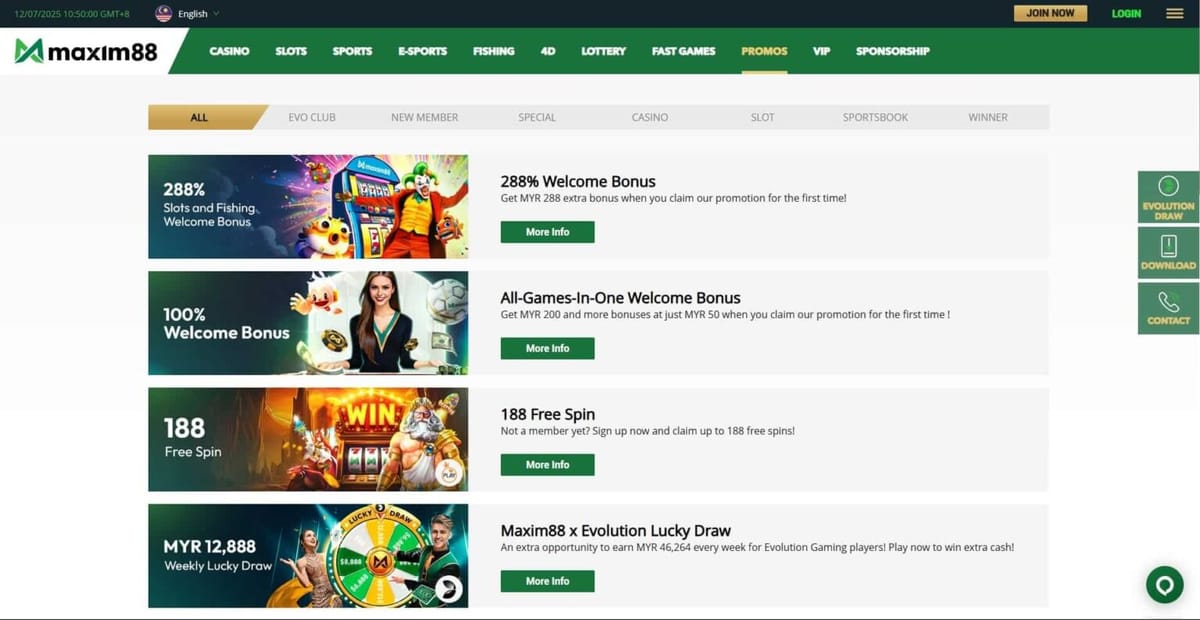Click the Malaysia flag icon
This screenshot has width=1200, height=620.
point(164,13)
